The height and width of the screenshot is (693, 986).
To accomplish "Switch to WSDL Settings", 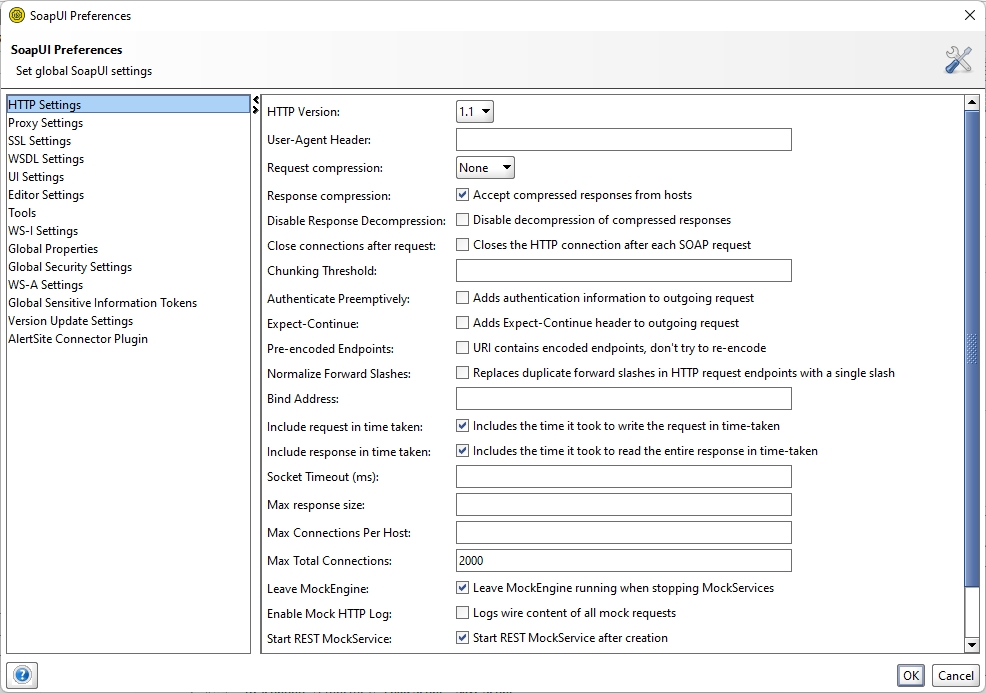I will (128, 158).
